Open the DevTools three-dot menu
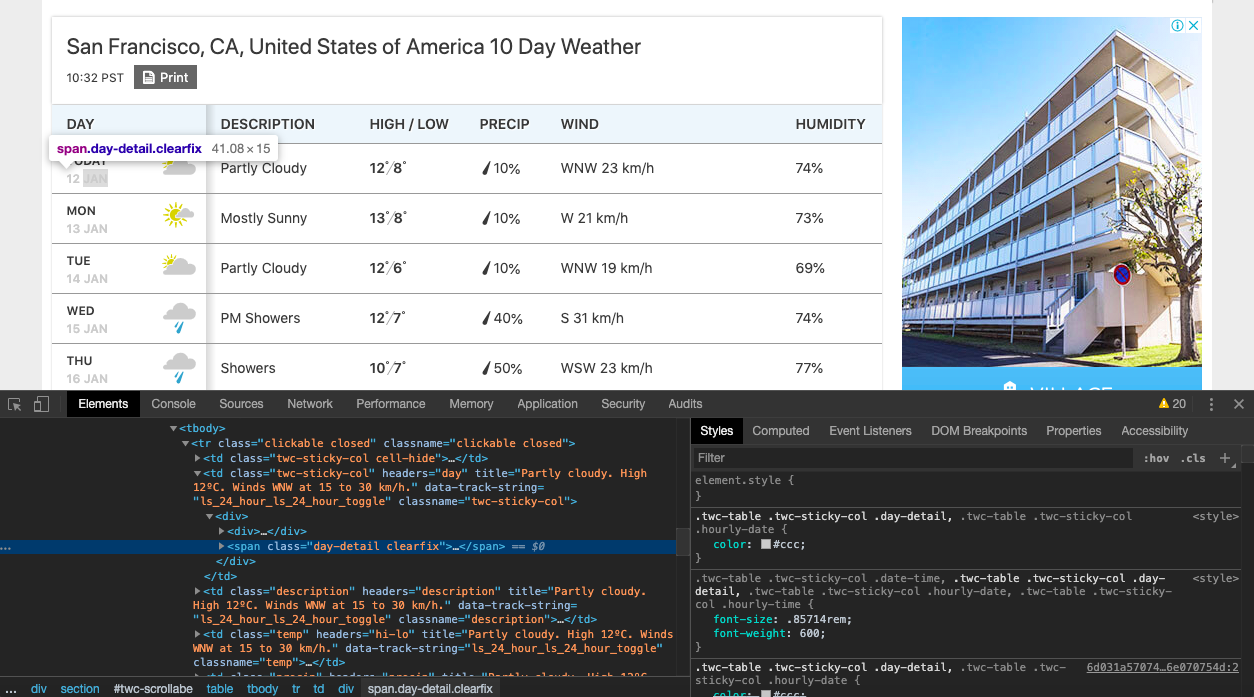Viewport: 1254px width, 697px height. [1211, 403]
